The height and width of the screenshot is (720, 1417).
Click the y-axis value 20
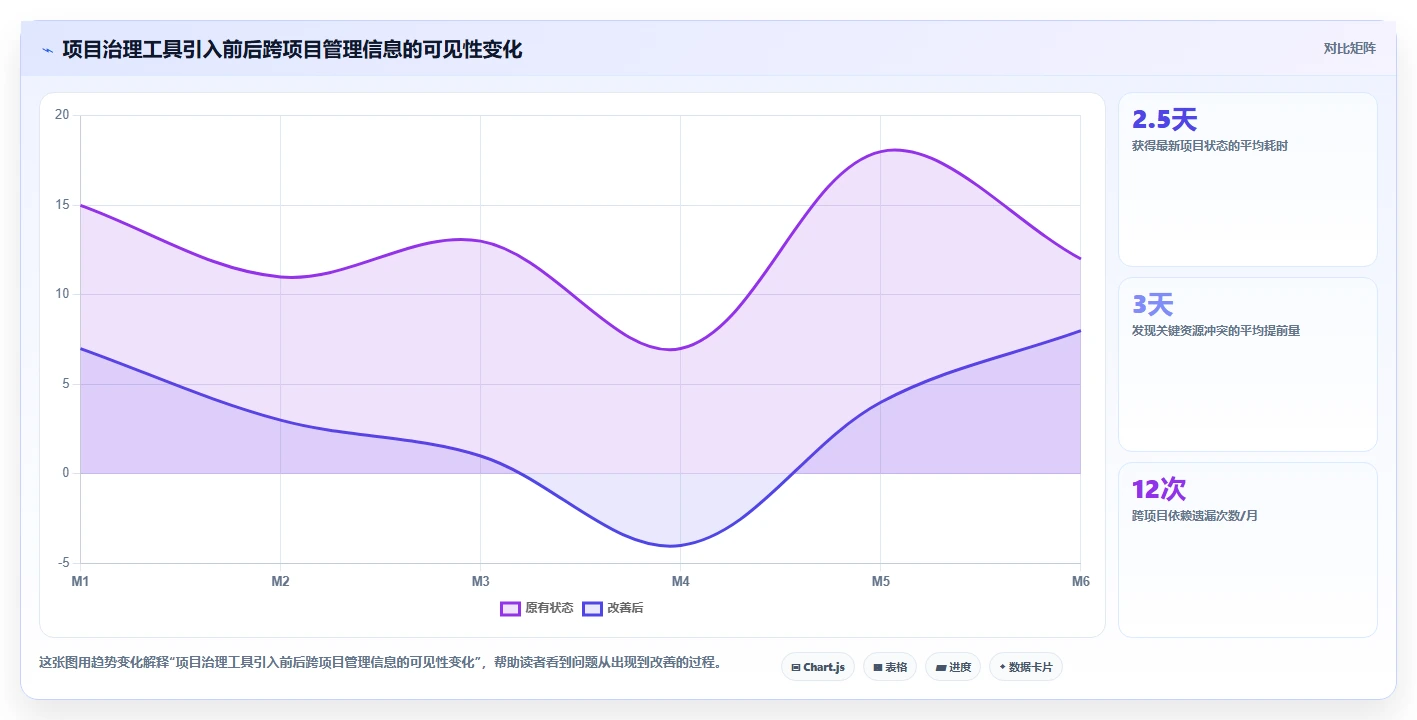(62, 115)
